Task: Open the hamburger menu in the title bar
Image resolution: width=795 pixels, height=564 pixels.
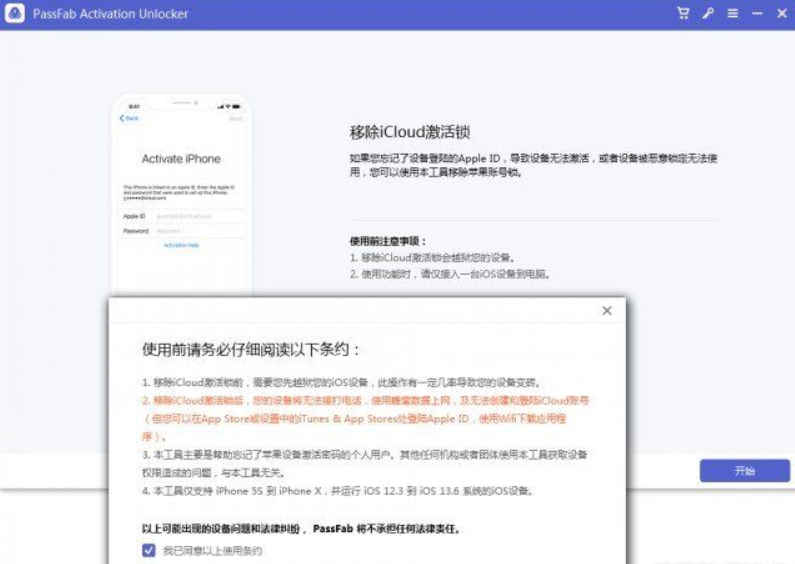Action: pos(733,13)
